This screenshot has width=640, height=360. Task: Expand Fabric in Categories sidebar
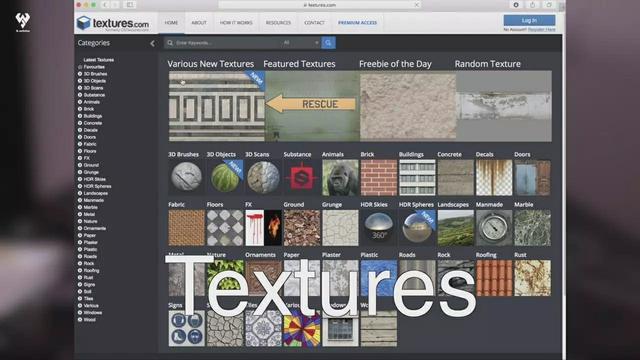(x=80, y=144)
